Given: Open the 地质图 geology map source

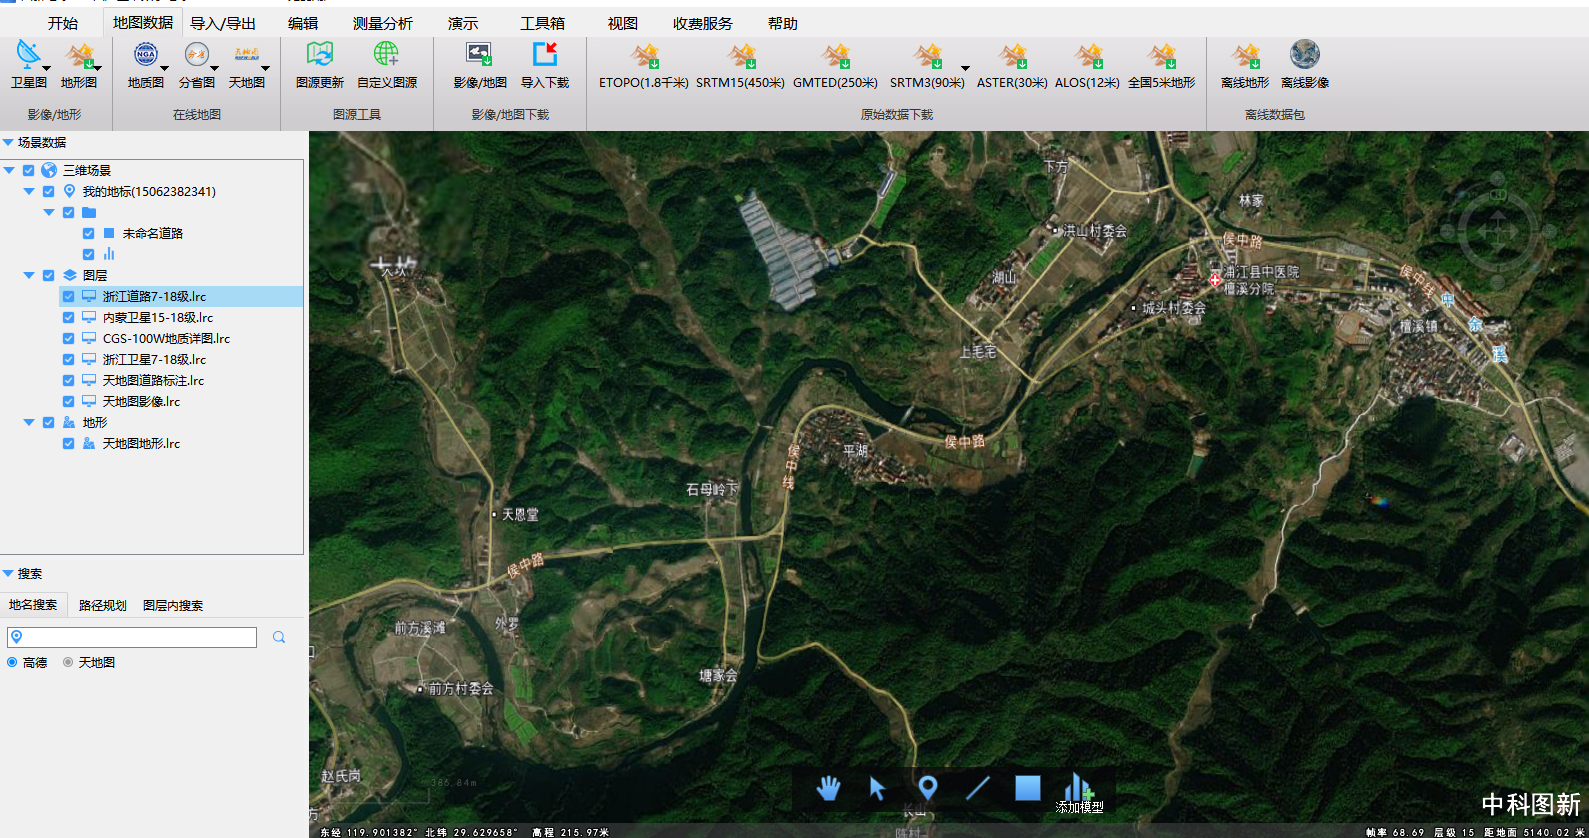Looking at the screenshot, I should (145, 55).
